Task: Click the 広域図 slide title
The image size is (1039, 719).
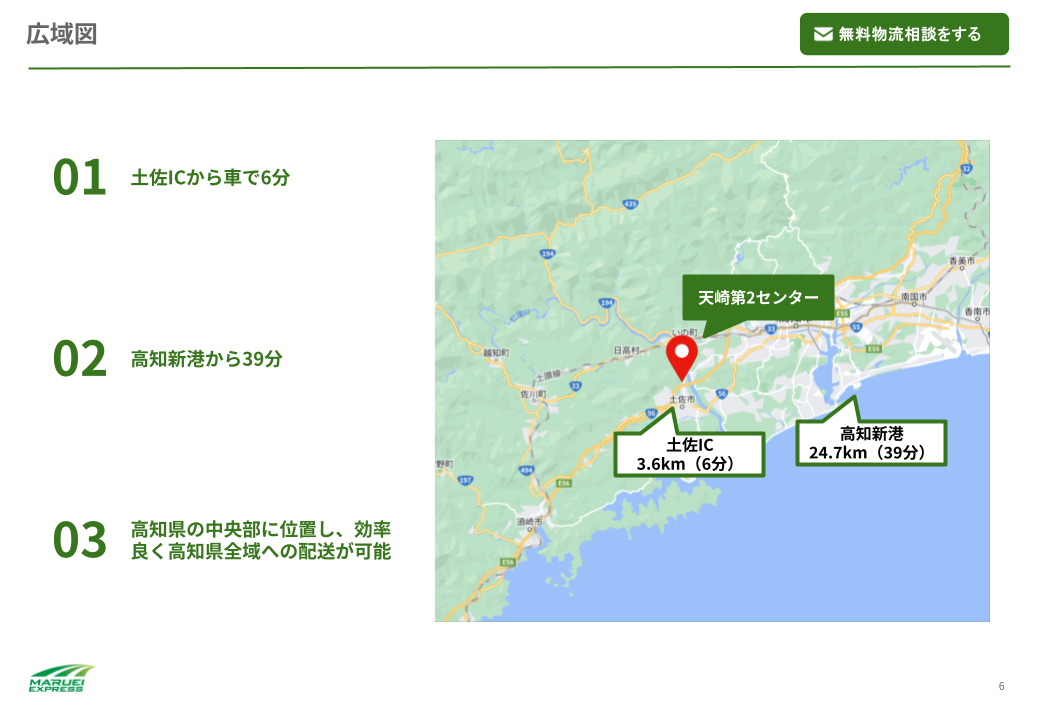Action: coord(62,34)
